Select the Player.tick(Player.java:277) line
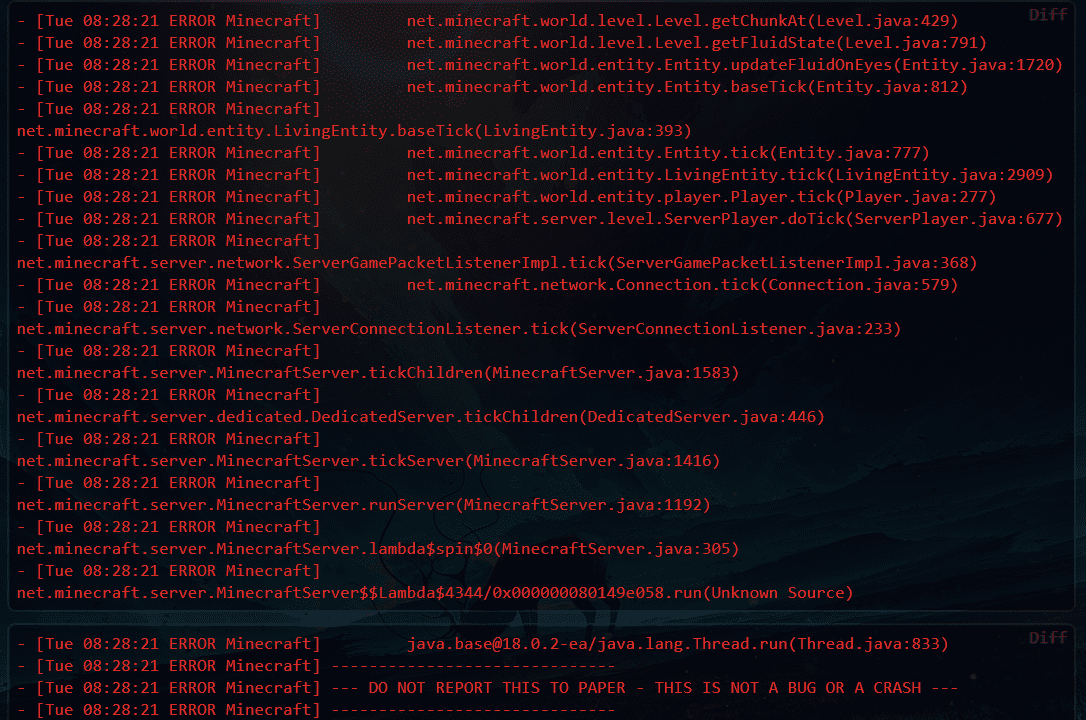The image size is (1086, 720). coord(506,197)
